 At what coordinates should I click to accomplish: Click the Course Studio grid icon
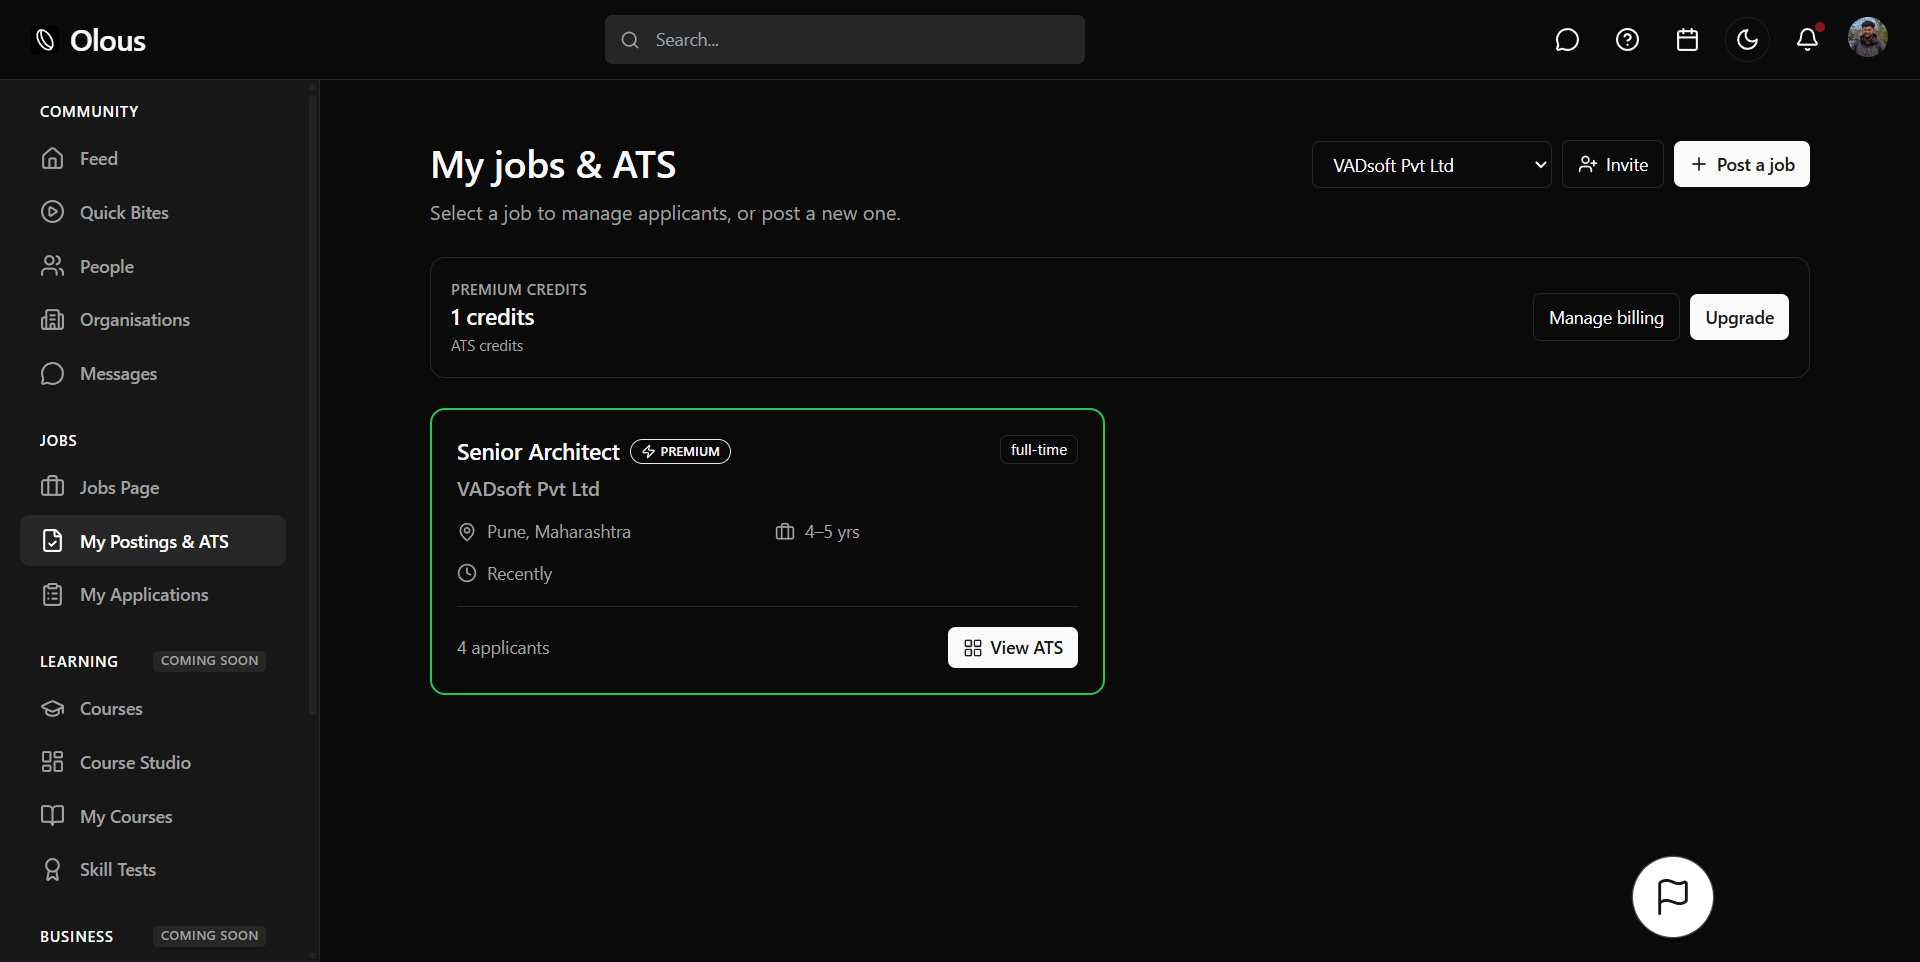(52, 762)
